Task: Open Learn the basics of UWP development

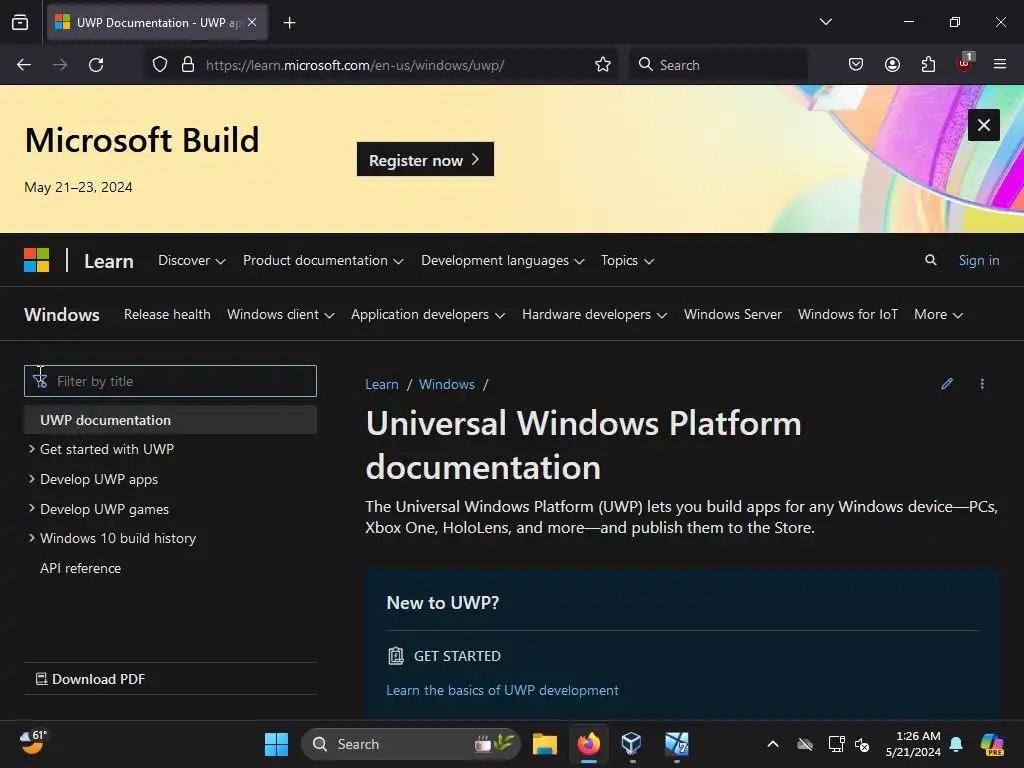Action: click(502, 690)
